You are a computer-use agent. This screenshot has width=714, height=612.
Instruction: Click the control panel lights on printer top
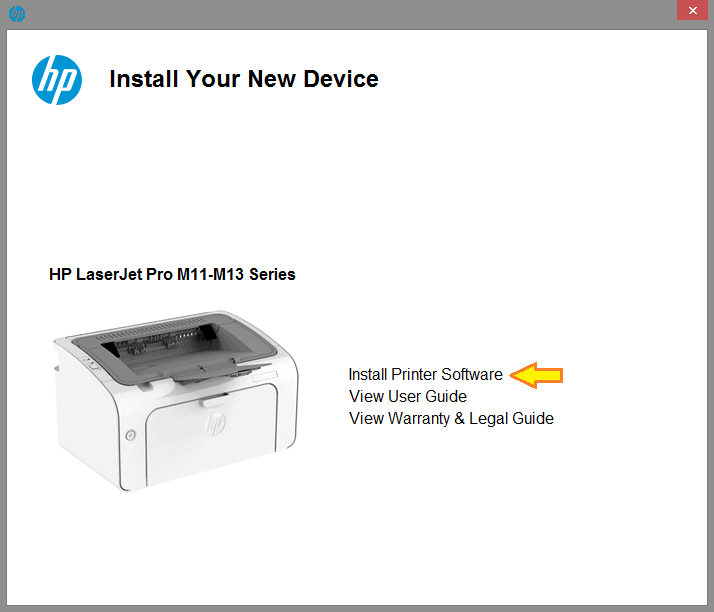(90, 363)
